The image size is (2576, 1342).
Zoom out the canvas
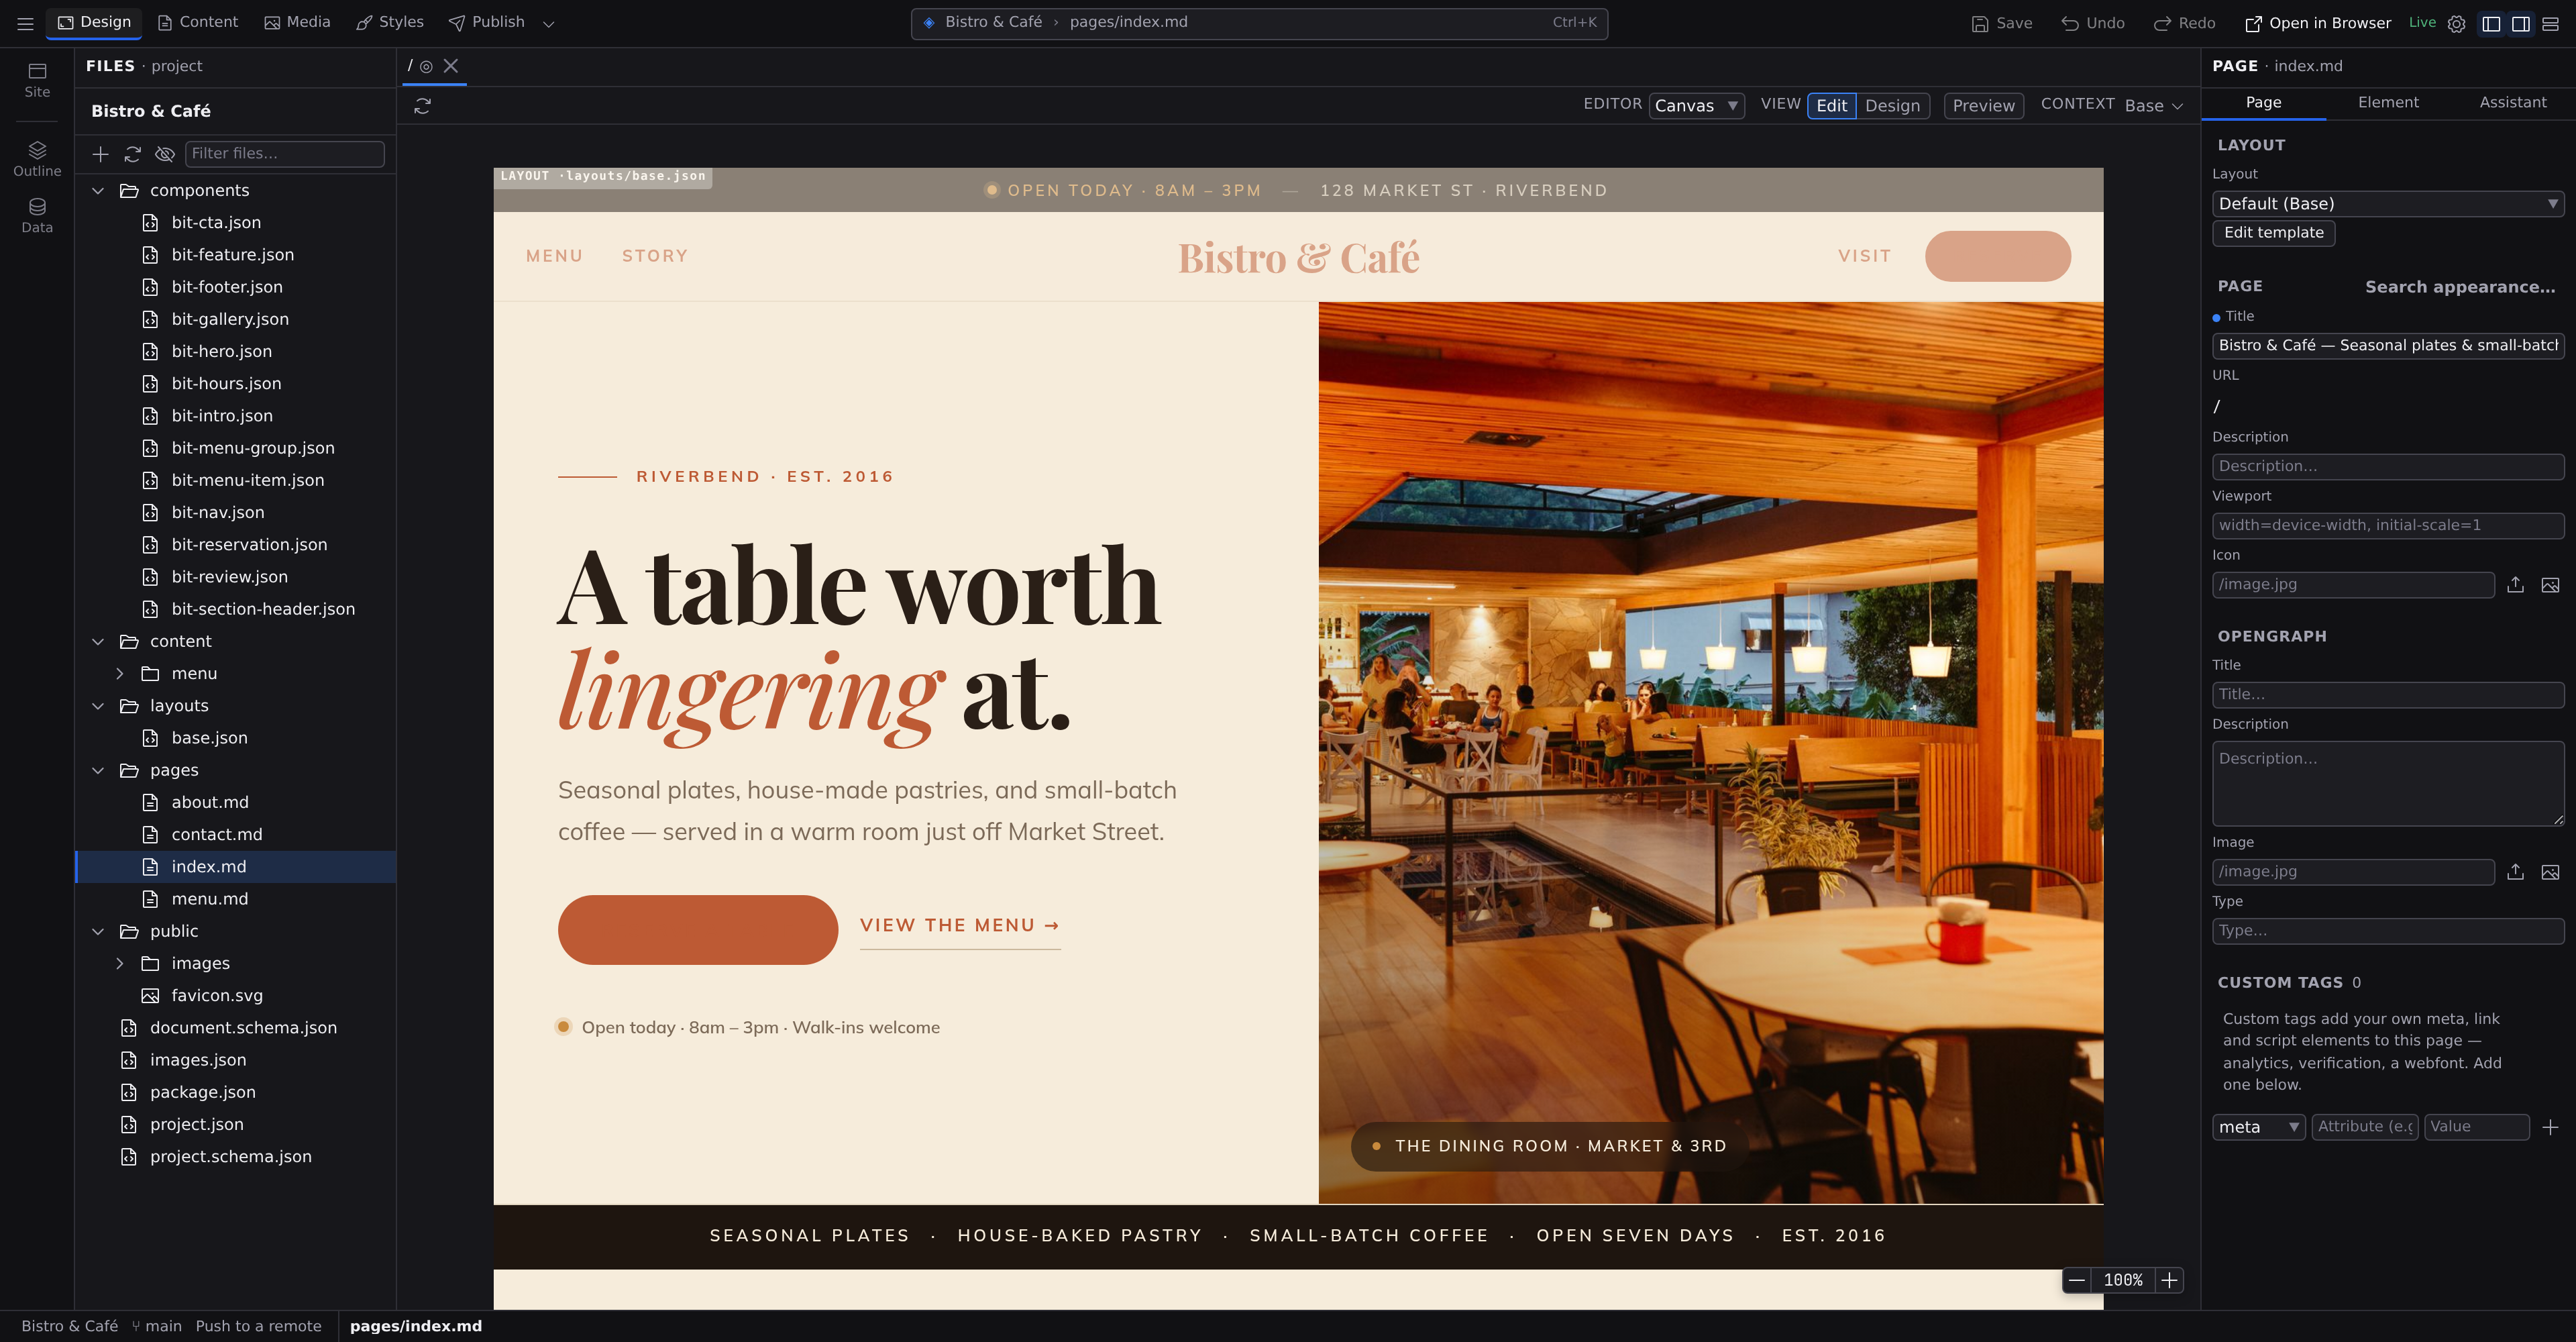click(2077, 1280)
